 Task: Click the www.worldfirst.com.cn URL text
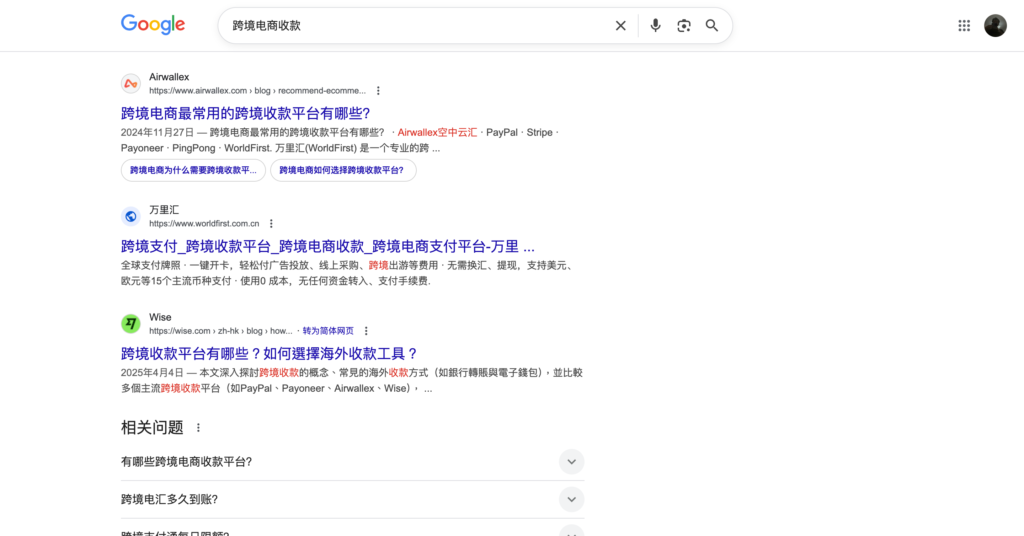pos(204,223)
